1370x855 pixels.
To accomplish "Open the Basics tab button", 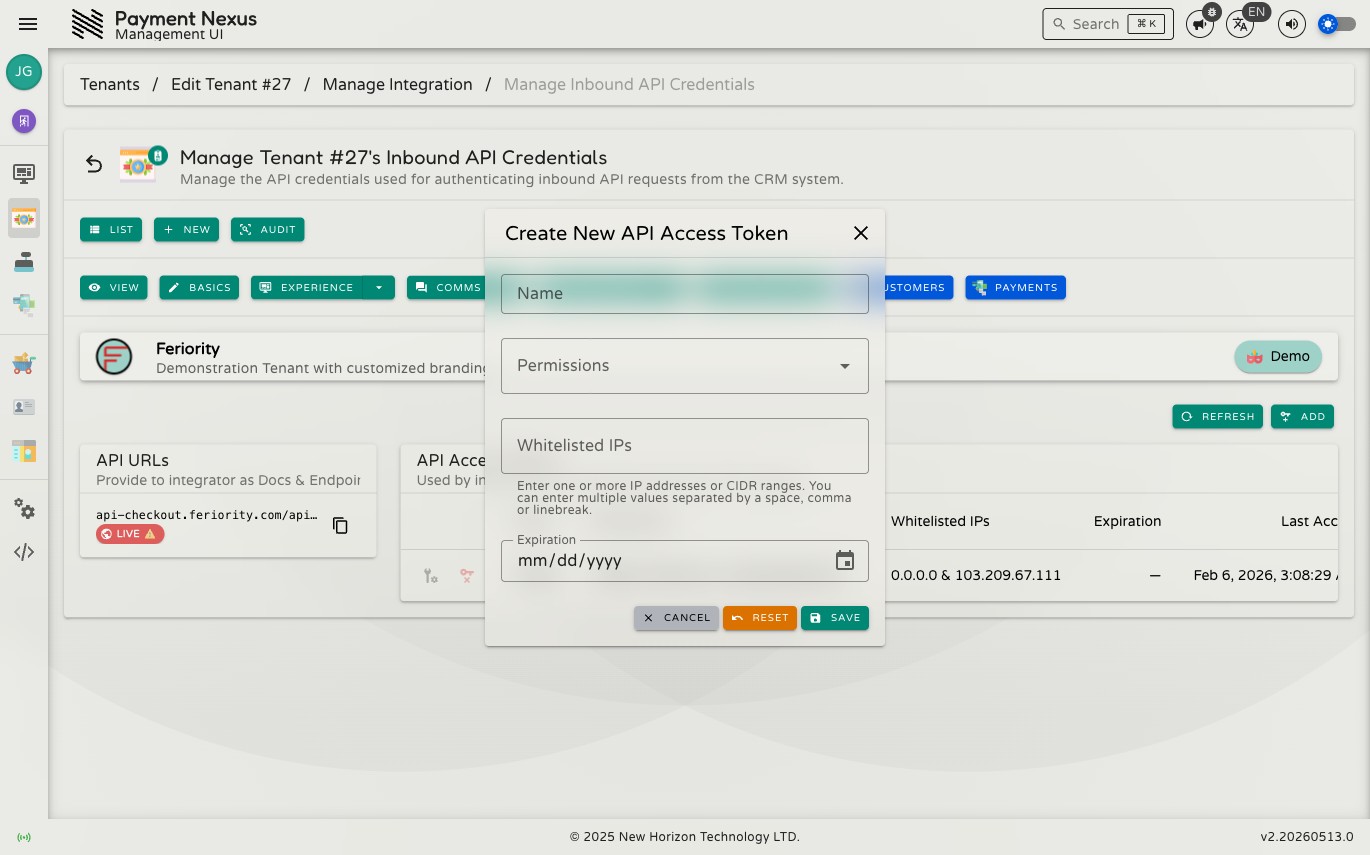I will coord(200,288).
